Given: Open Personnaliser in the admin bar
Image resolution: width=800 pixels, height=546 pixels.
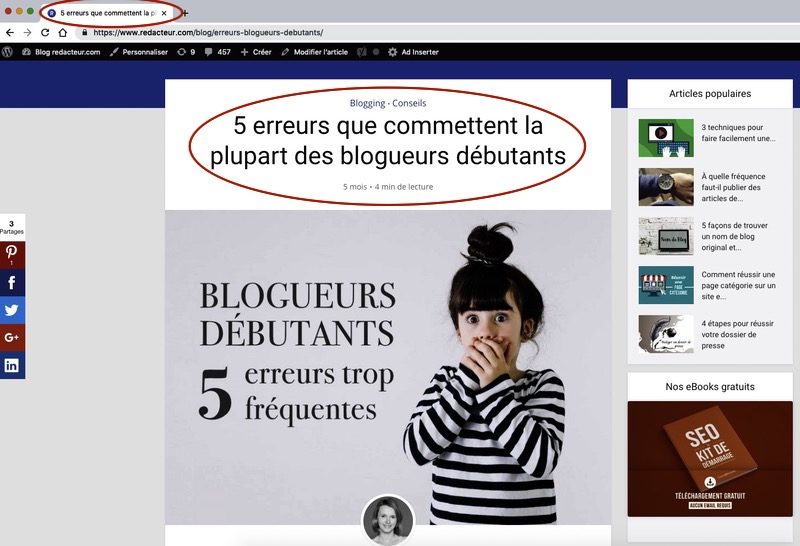Looking at the screenshot, I should pyautogui.click(x=138, y=52).
